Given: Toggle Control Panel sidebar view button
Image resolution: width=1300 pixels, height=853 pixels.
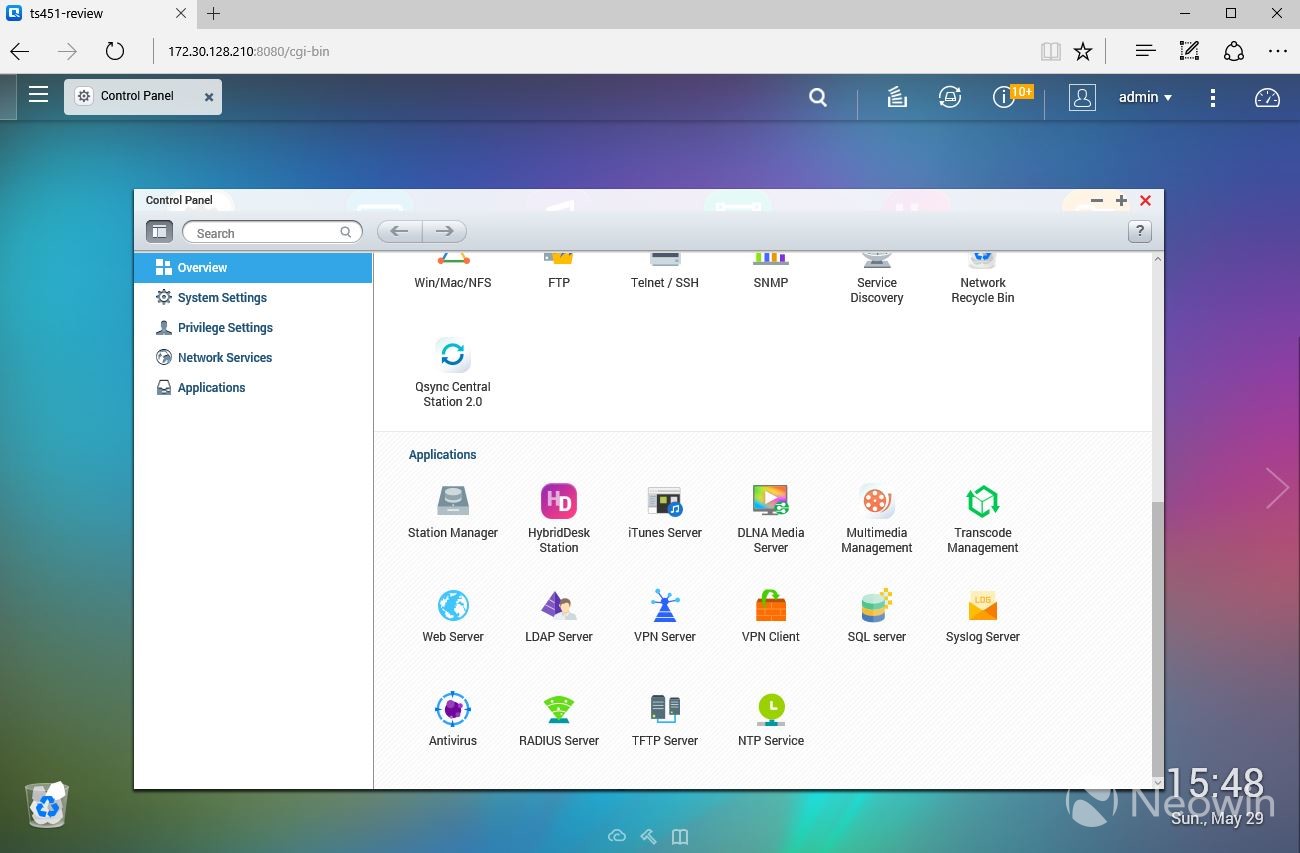Looking at the screenshot, I should pyautogui.click(x=159, y=232).
